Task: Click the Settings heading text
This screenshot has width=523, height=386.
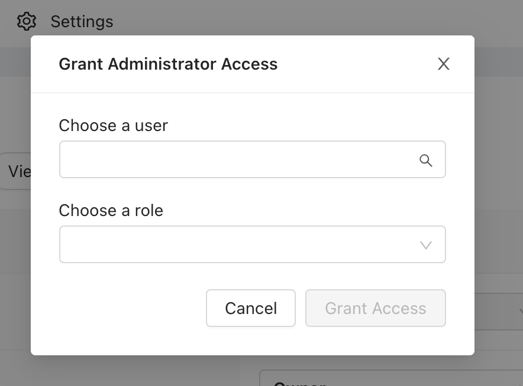Action: [82, 22]
